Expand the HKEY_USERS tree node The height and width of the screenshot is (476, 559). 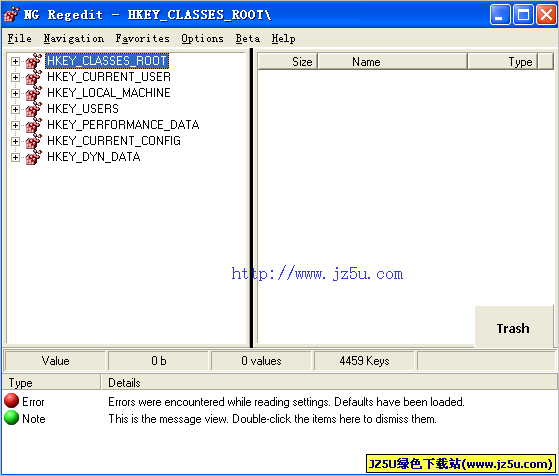pos(15,109)
